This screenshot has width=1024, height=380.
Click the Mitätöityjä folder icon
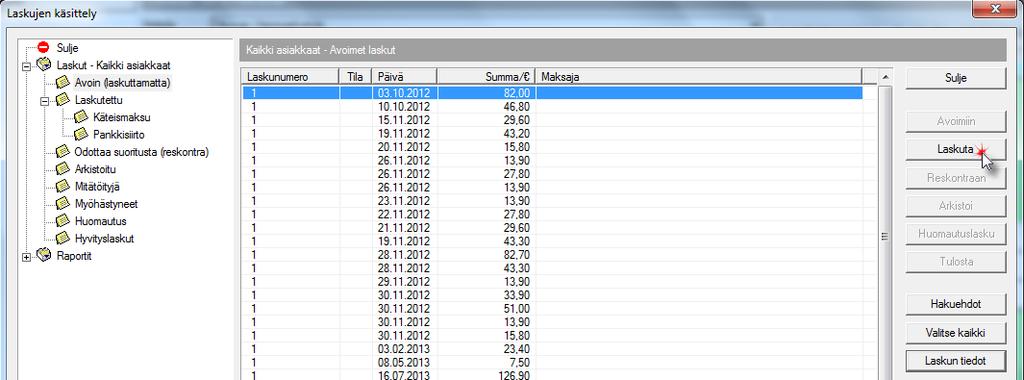[x=63, y=186]
